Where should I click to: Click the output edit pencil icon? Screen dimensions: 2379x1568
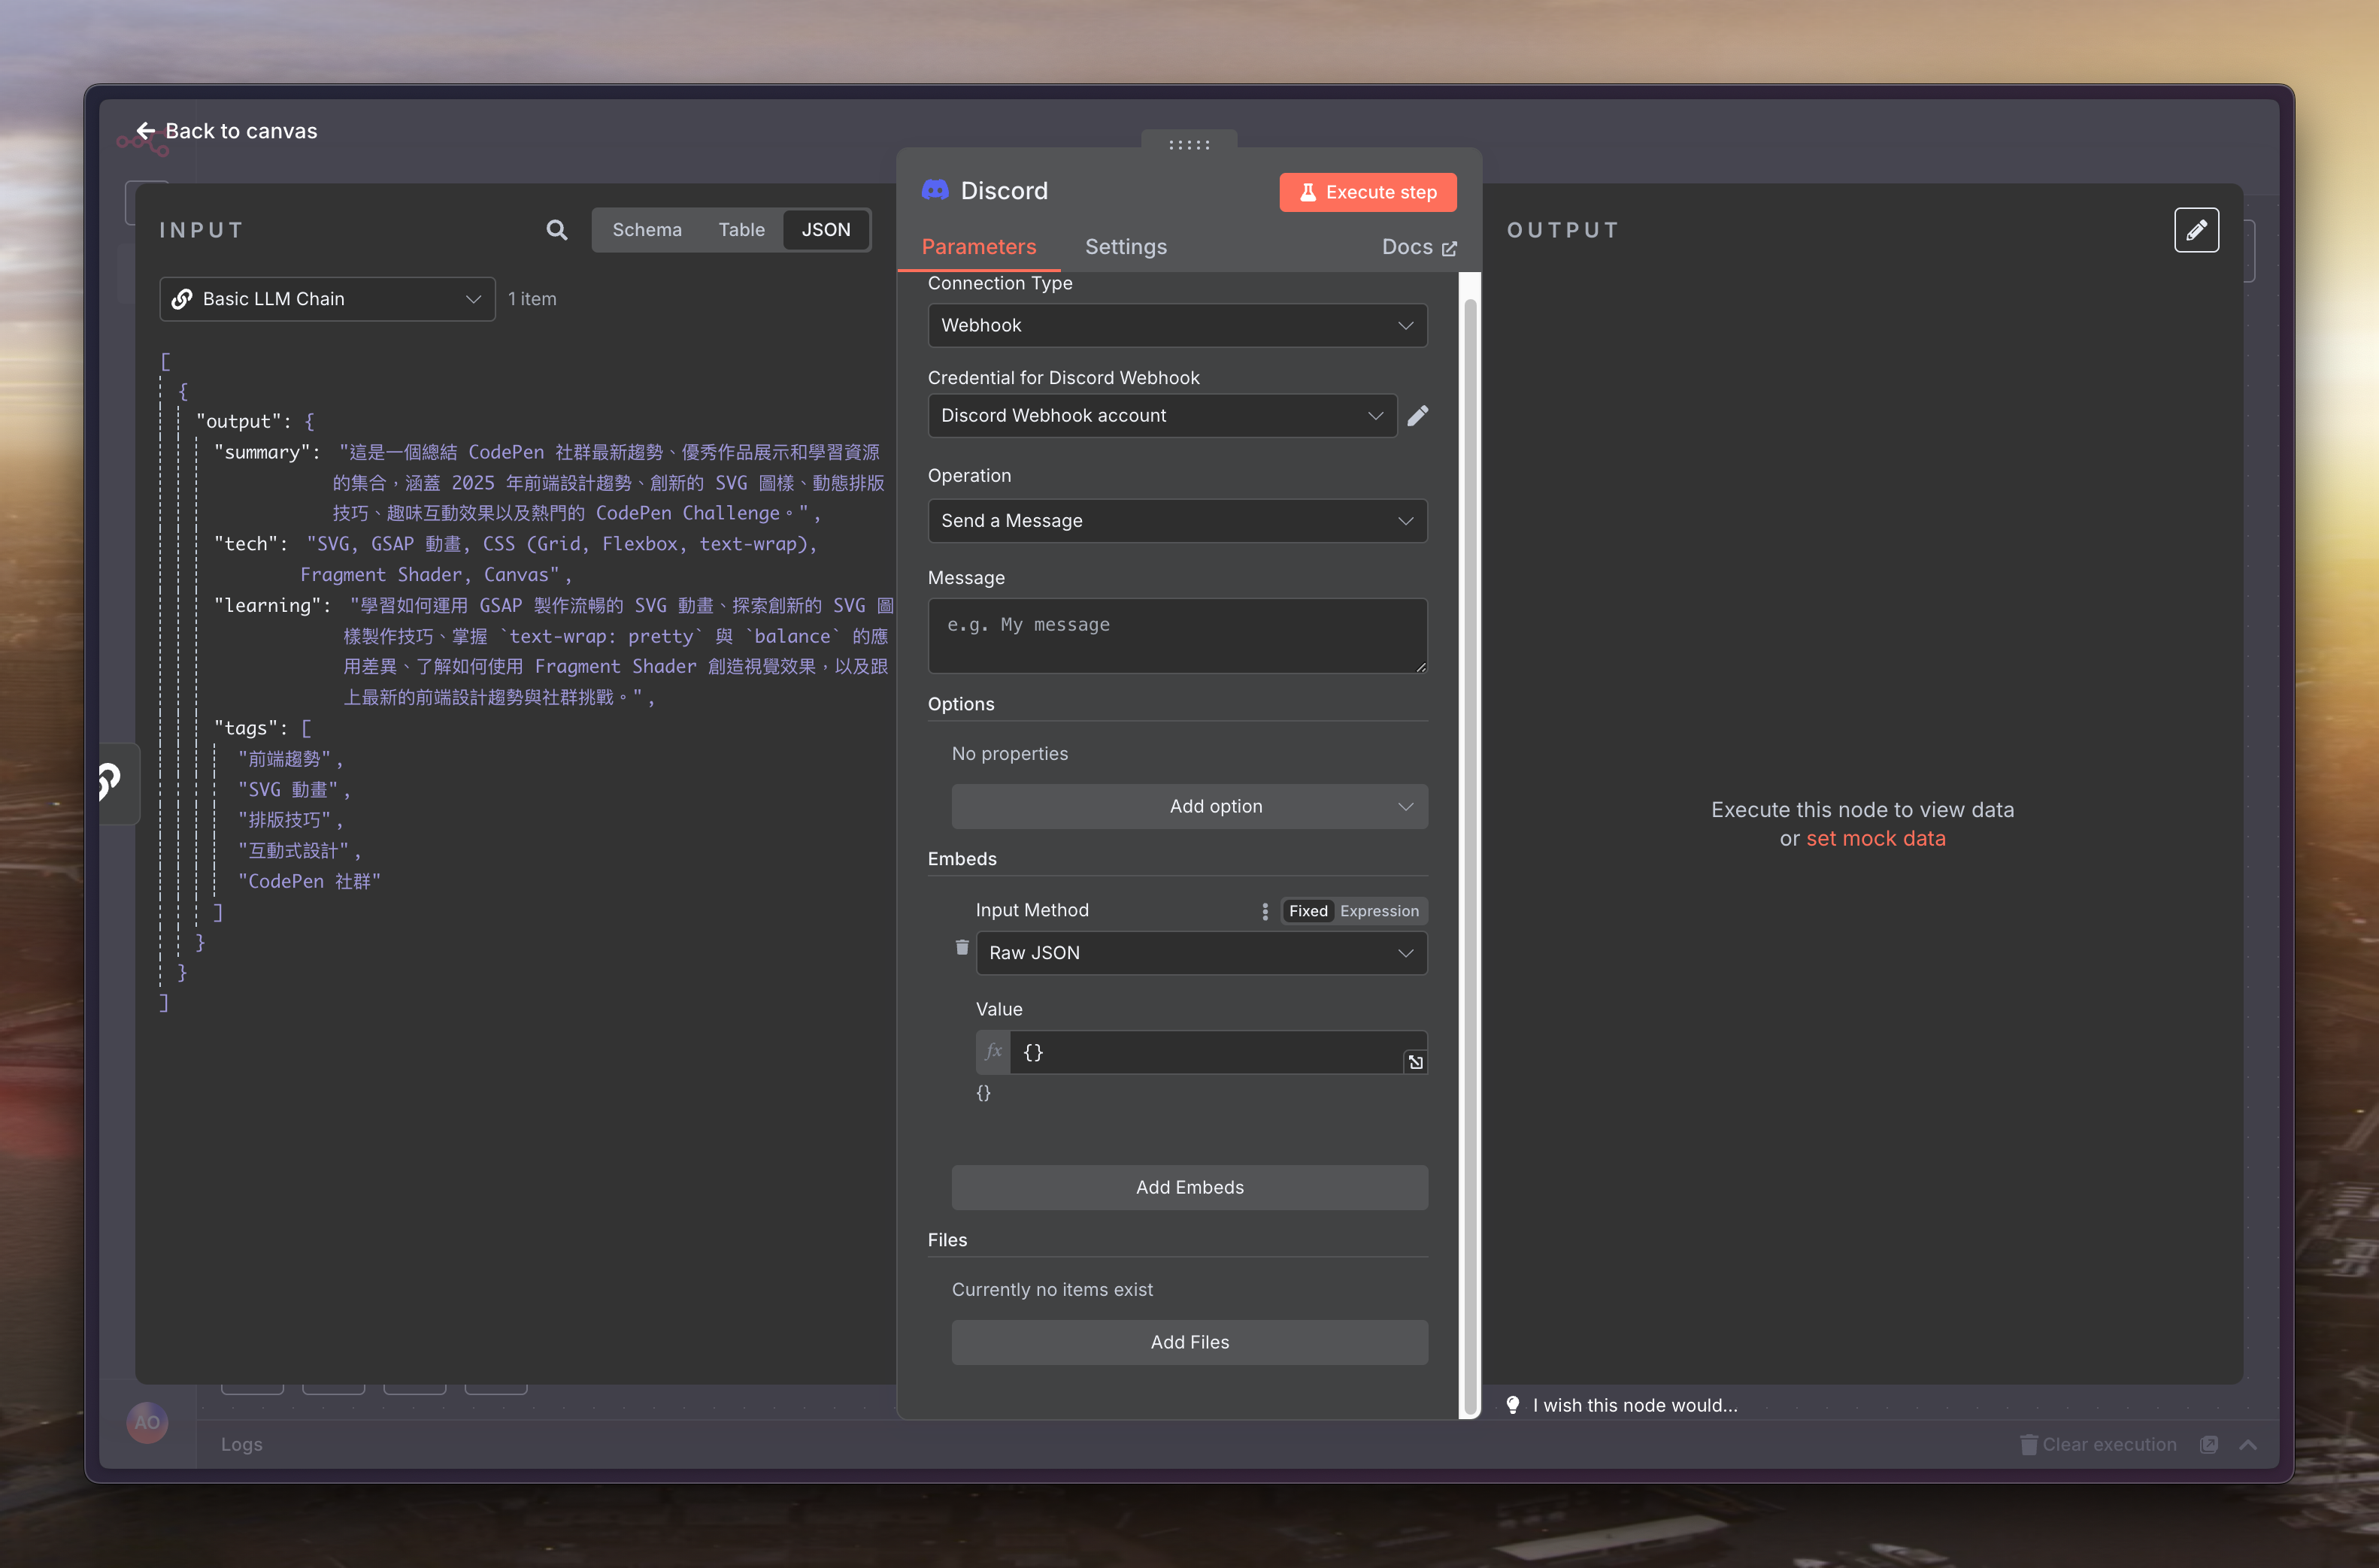point(2196,230)
